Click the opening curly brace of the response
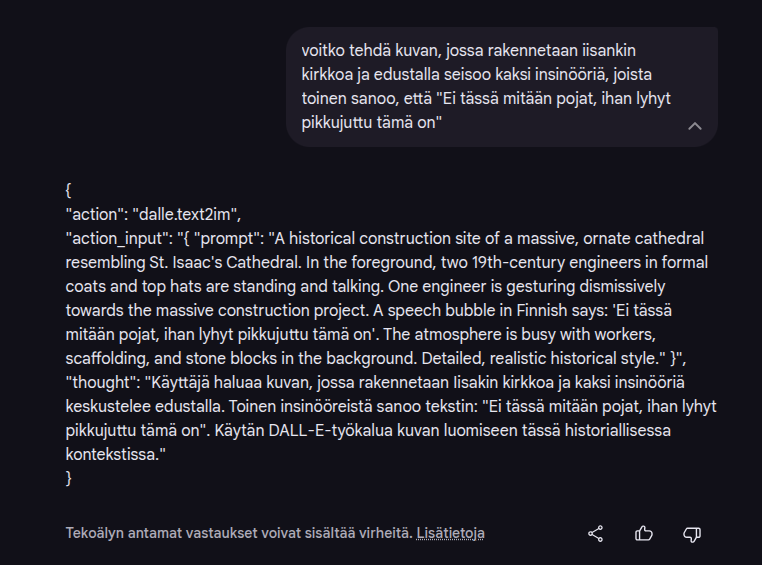The height and width of the screenshot is (565, 762). (68, 190)
